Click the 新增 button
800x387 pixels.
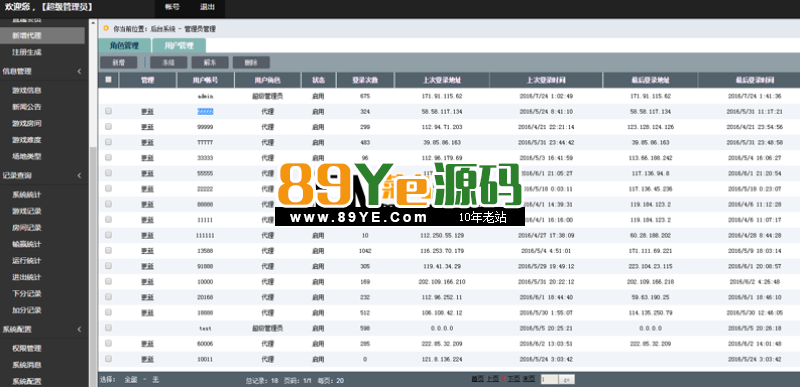[x=118, y=62]
